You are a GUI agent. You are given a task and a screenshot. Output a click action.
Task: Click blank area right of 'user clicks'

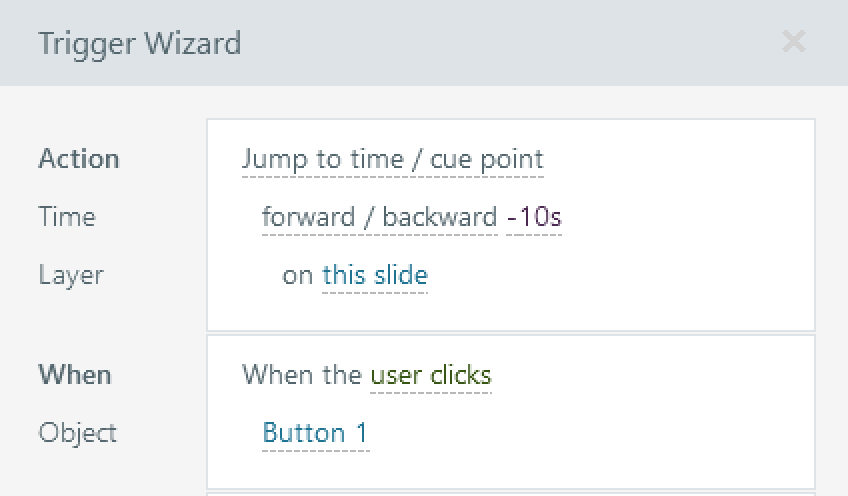[650, 375]
